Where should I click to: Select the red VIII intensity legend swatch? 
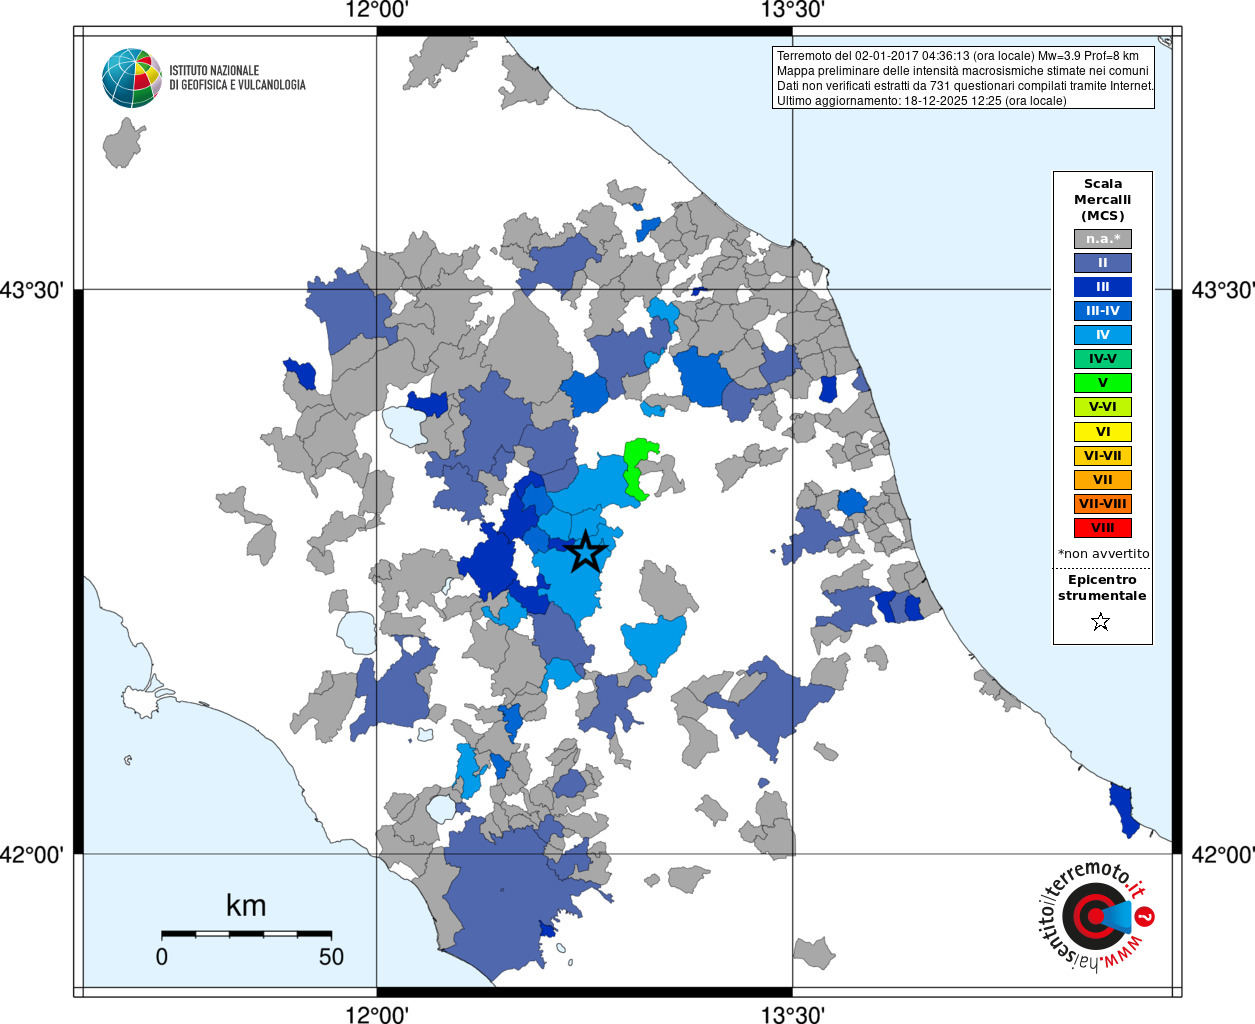point(1103,528)
